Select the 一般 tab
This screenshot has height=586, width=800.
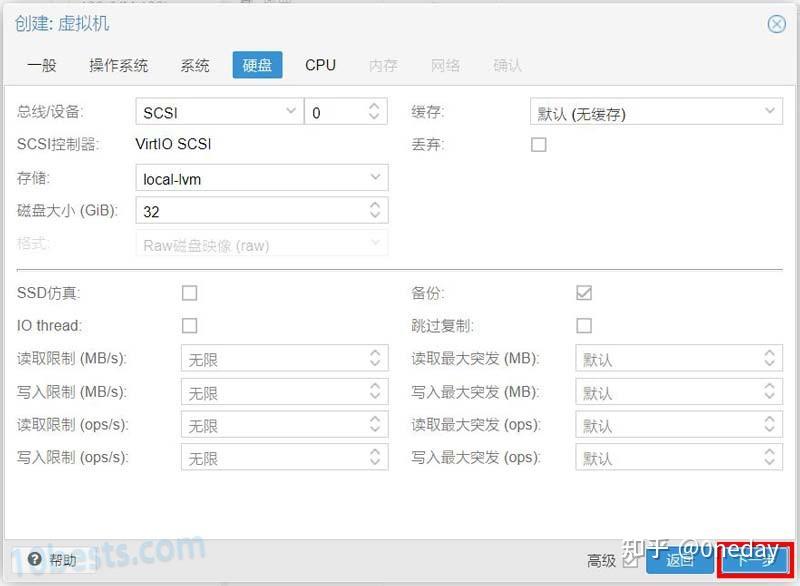[44, 65]
